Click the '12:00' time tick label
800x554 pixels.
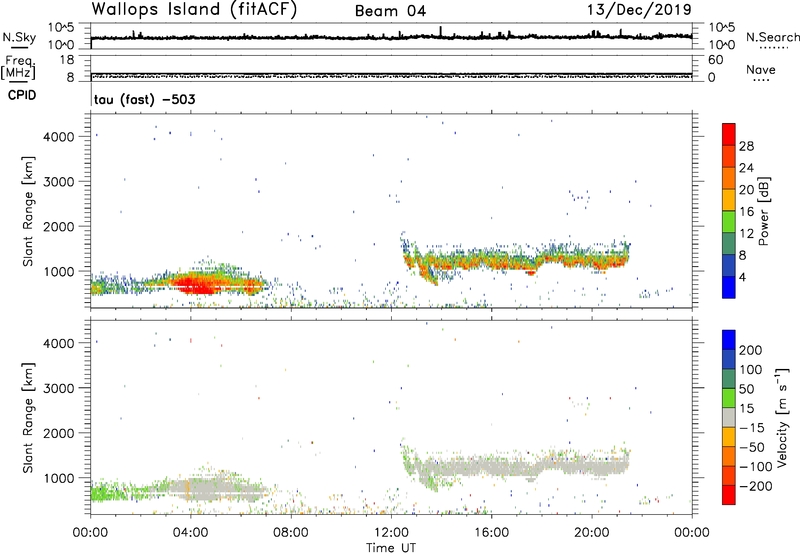click(x=391, y=533)
